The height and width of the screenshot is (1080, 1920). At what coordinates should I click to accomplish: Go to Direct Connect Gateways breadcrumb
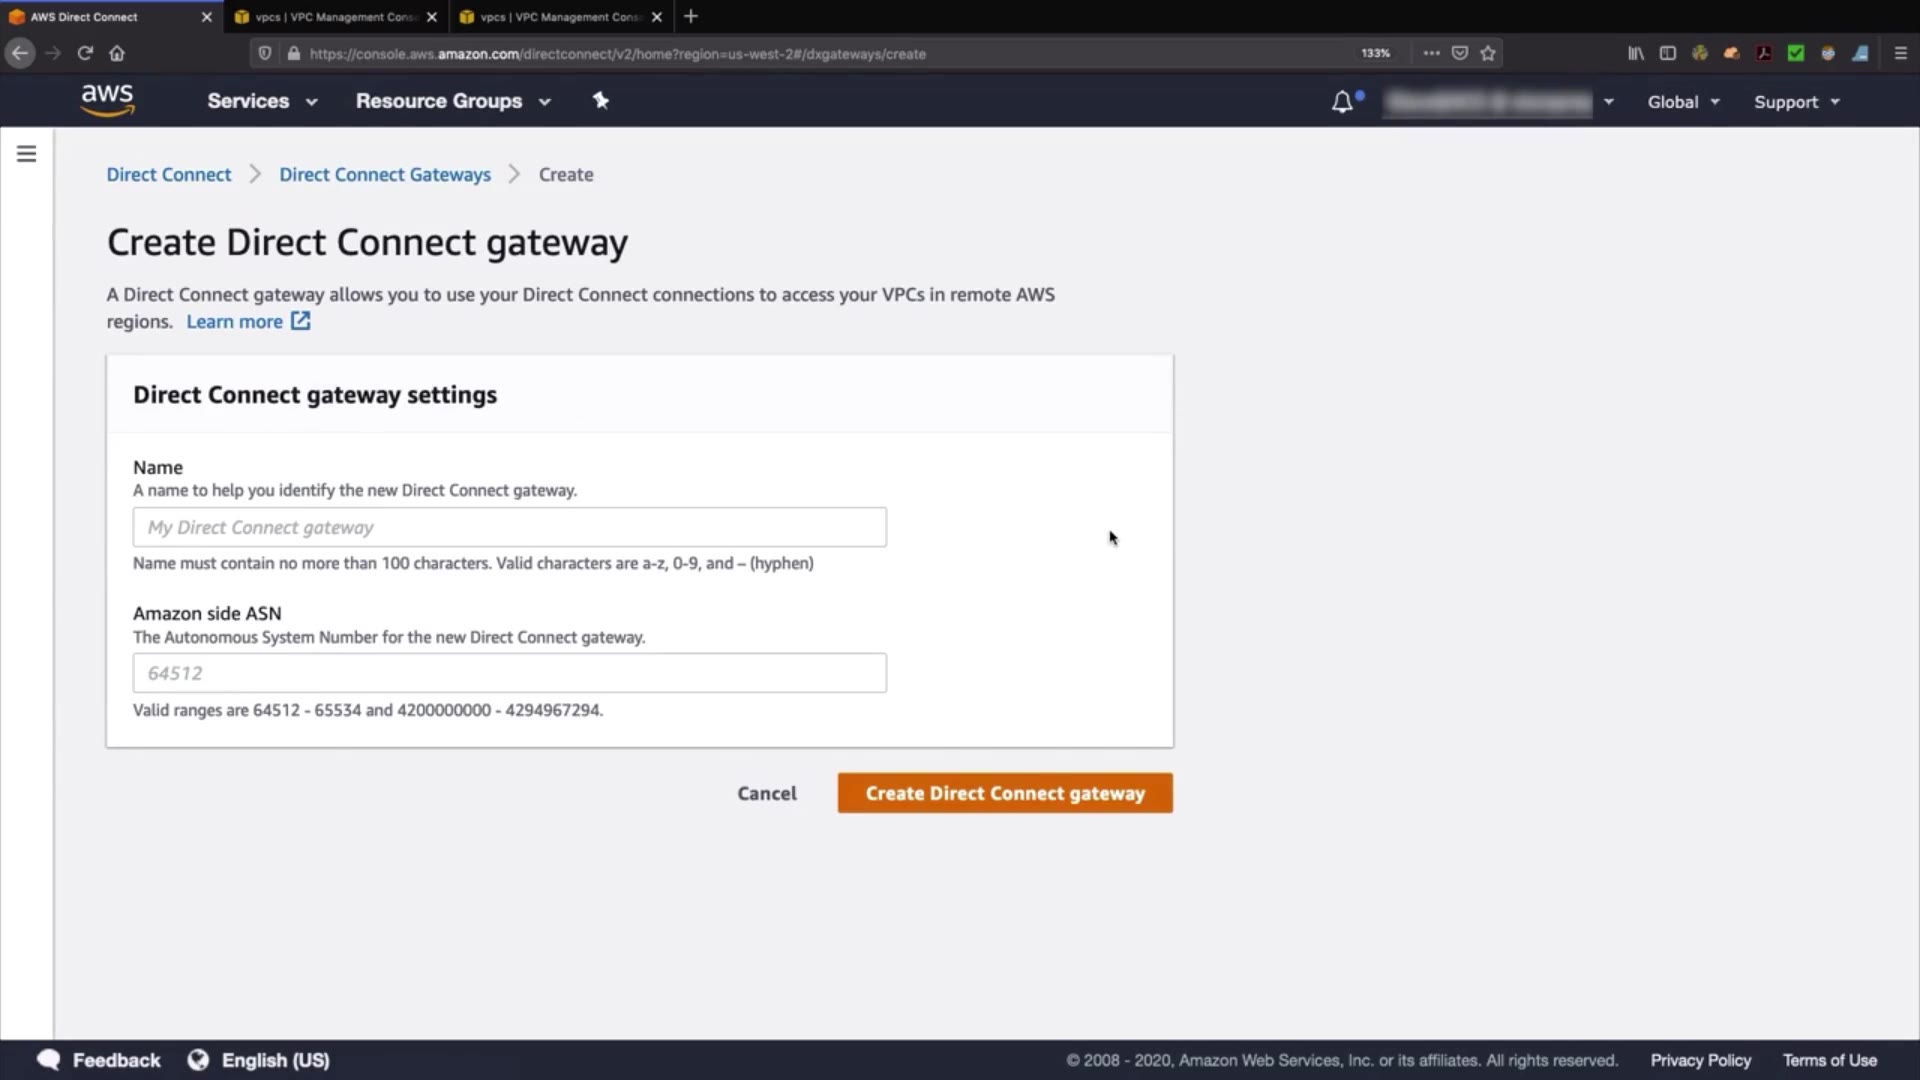(x=385, y=174)
